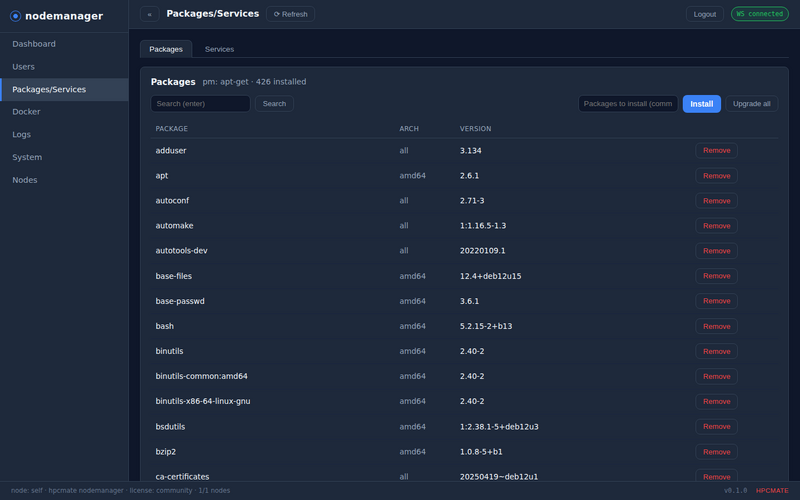Click version 1:2.38.1-5+deb12u3 of bsdutils
The image size is (800, 500).
tap(499, 427)
